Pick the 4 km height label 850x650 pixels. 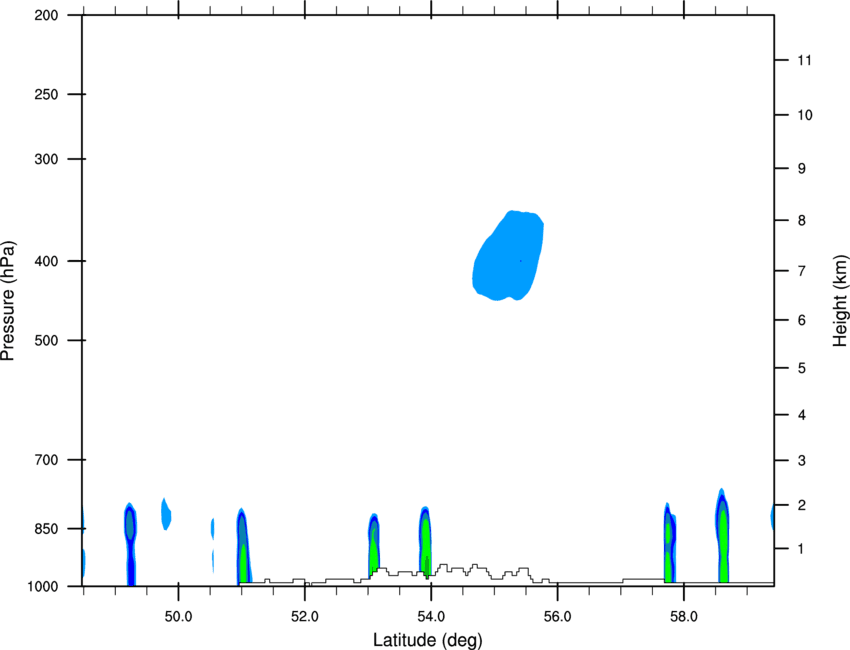(x=802, y=415)
